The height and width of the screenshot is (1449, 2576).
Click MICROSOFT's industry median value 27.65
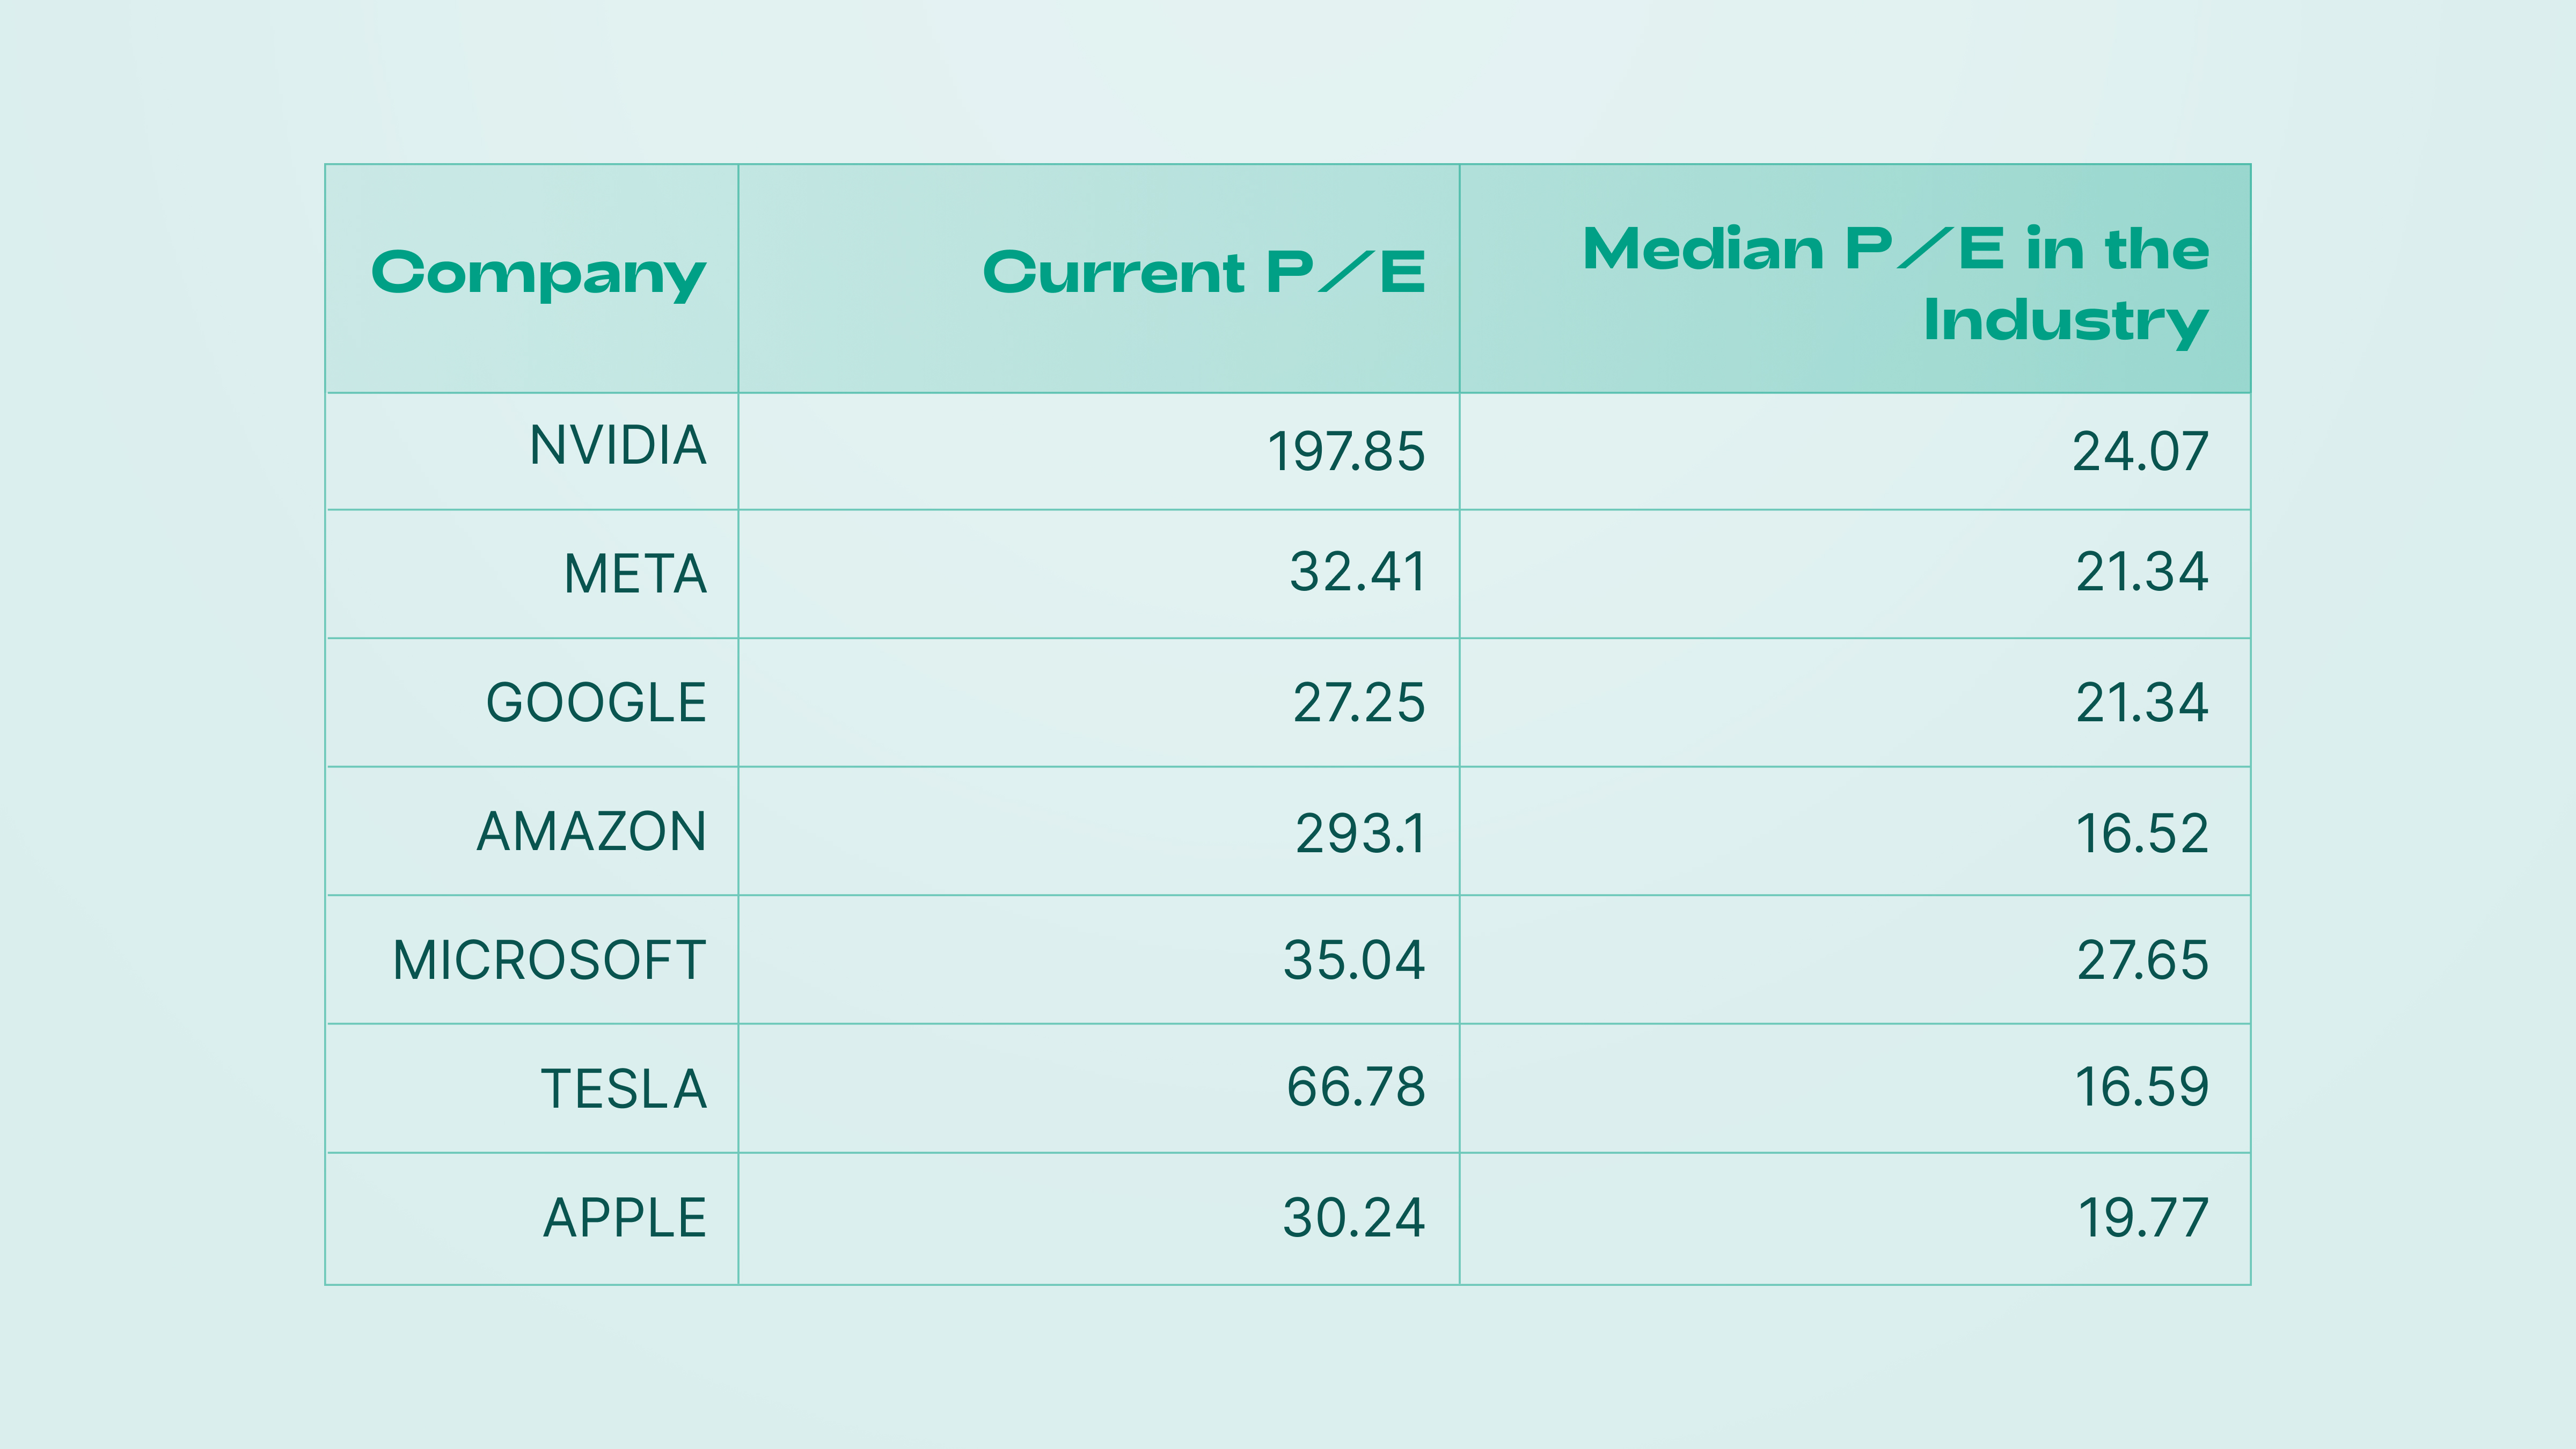pos(2142,961)
